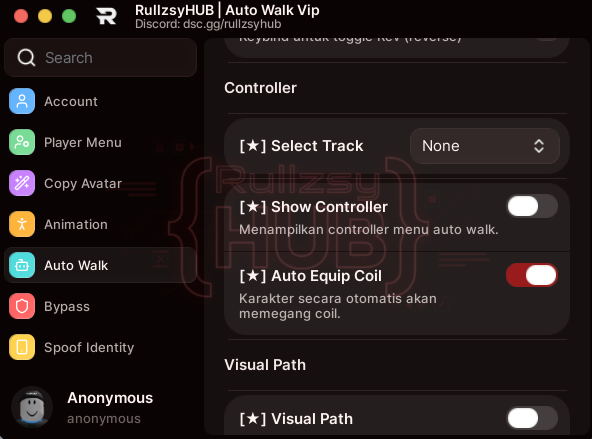Close window with red button
This screenshot has width=592, height=439.
click(x=21, y=16)
